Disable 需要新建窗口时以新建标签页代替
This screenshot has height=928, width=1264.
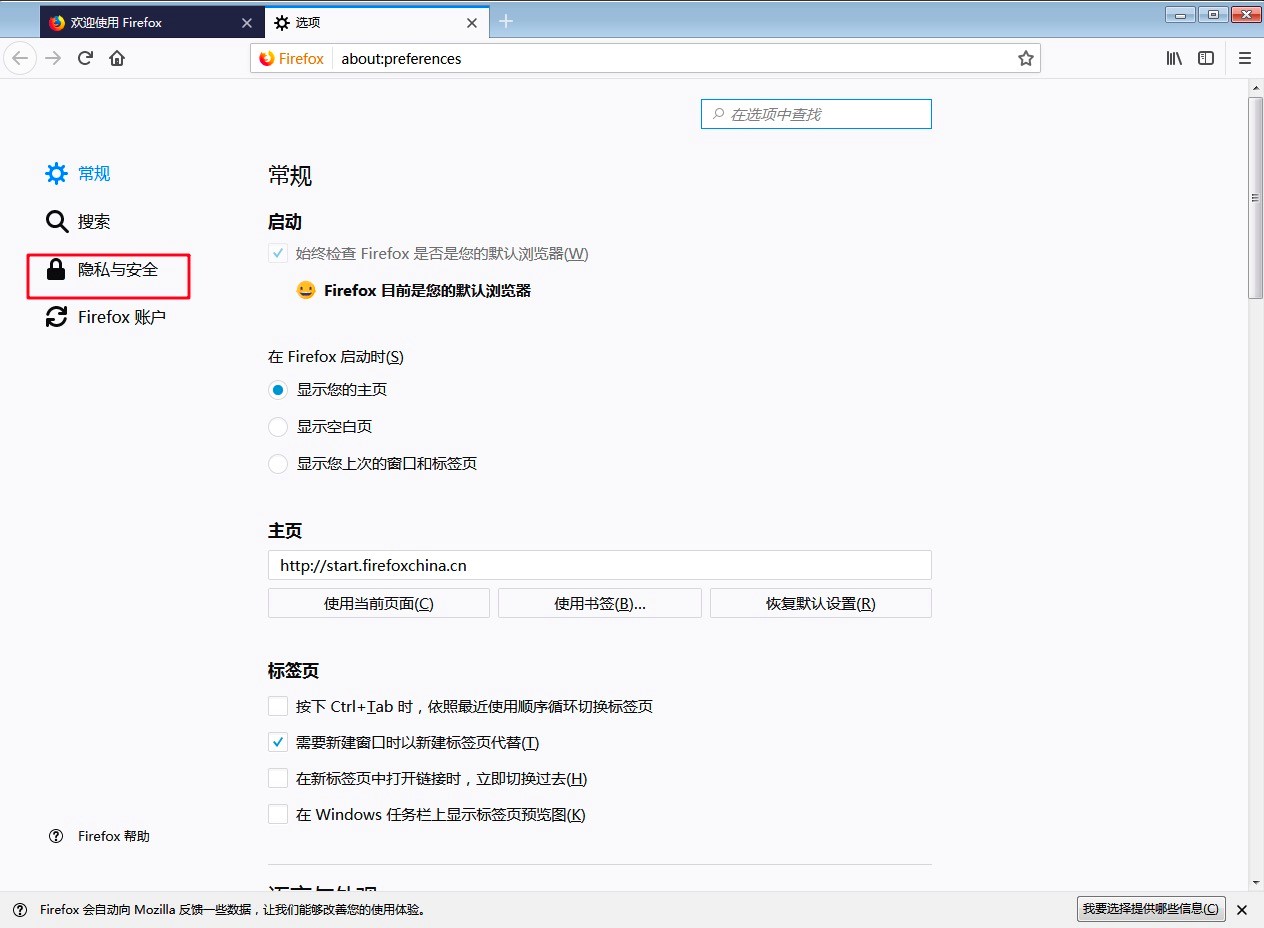click(277, 742)
